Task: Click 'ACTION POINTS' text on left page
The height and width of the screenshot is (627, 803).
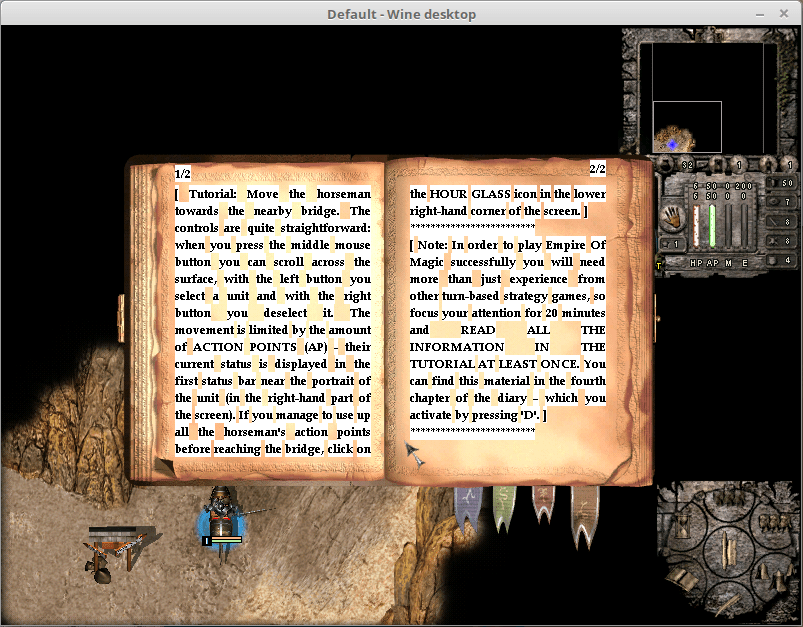Action: point(245,347)
